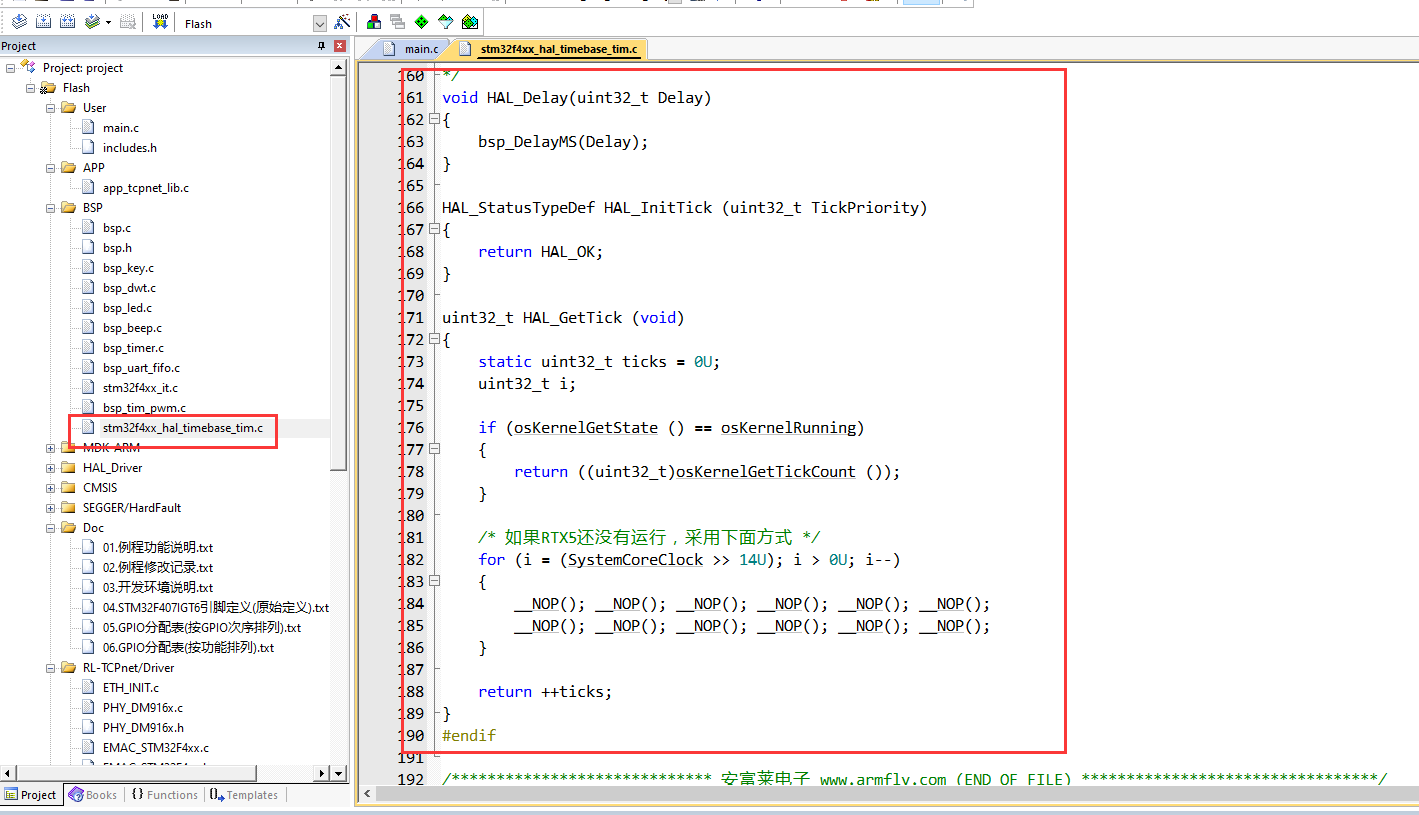
Task: Select PHY_DM916x.c in the project tree
Action: point(142,708)
